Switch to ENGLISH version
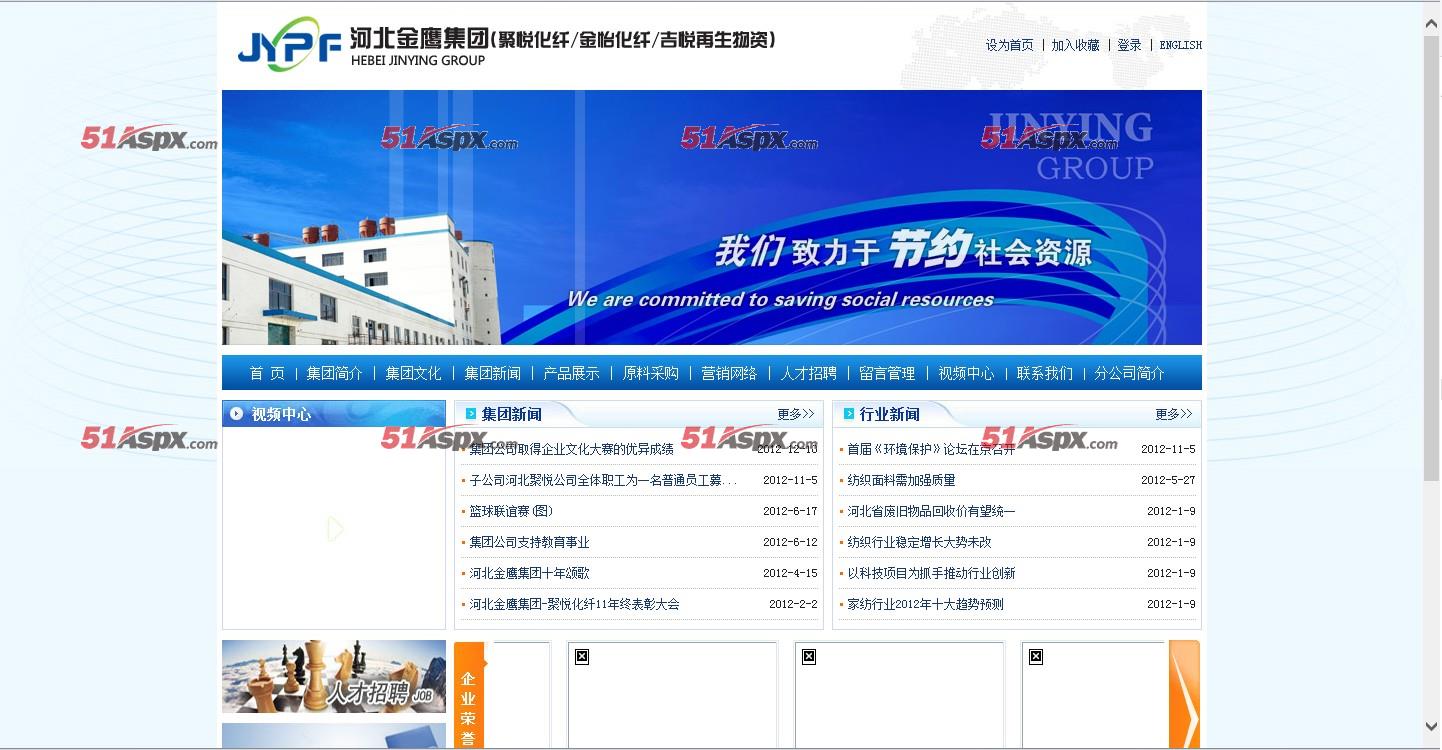Screen dimensions: 1442x750 click(1180, 45)
